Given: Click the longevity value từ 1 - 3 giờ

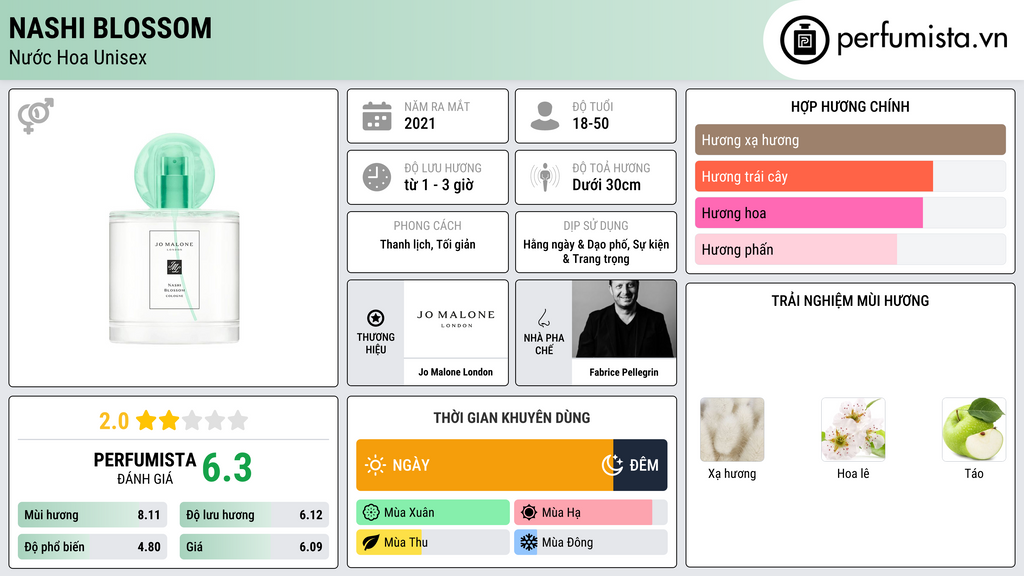Looking at the screenshot, I should pos(439,185).
